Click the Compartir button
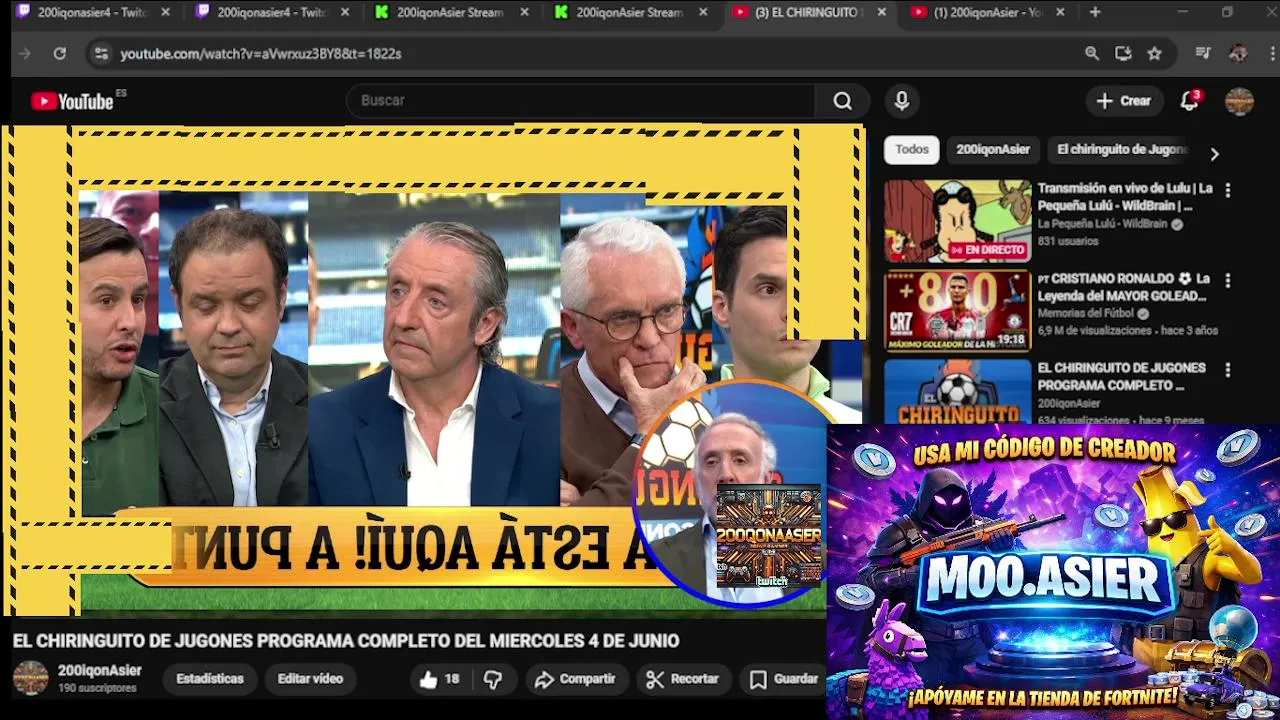Screen dimensions: 1280x720 574,679
